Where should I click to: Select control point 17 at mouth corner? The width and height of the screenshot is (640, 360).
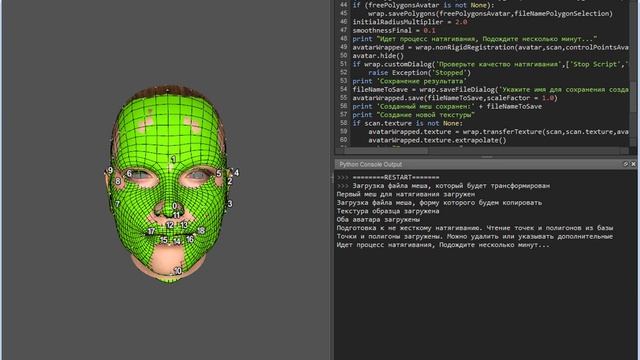(x=151, y=231)
